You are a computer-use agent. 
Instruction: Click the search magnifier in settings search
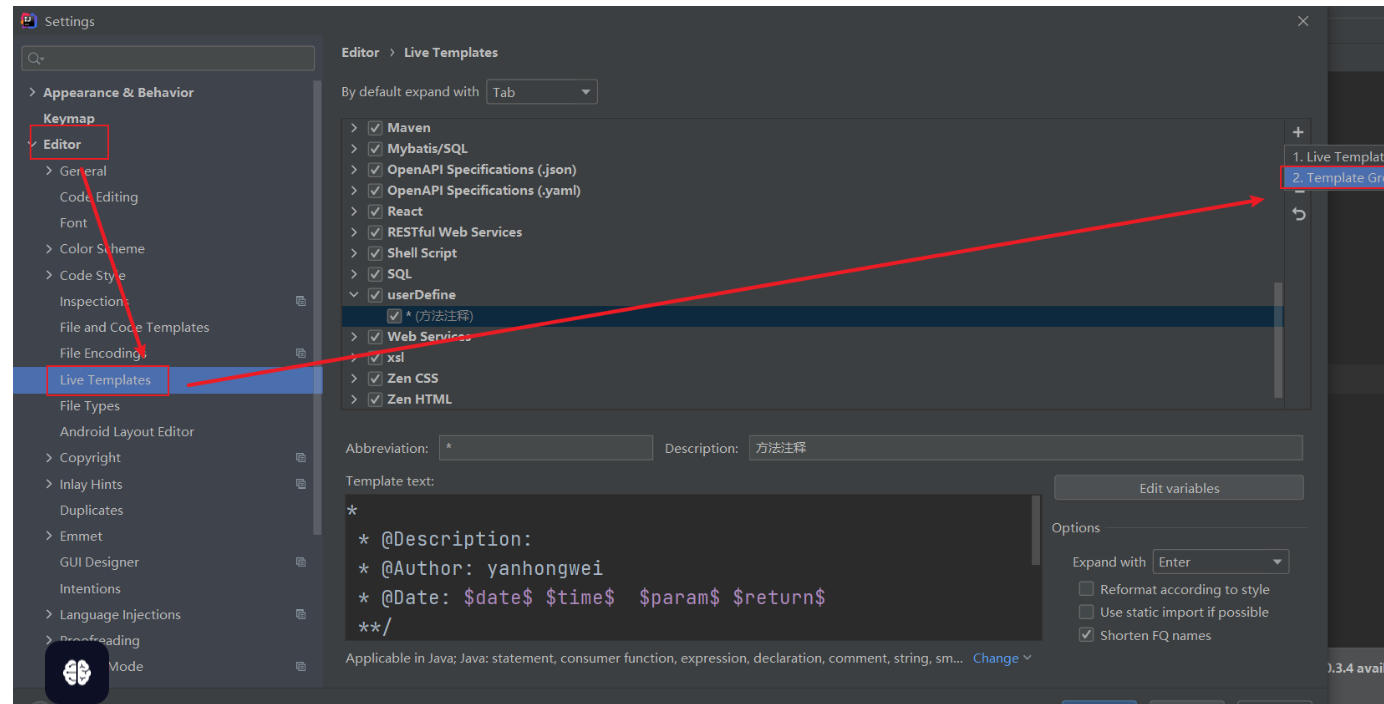point(35,59)
